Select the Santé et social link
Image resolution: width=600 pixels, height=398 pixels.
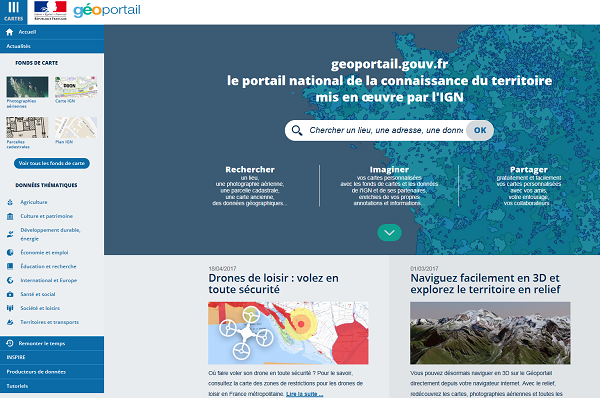(x=38, y=294)
